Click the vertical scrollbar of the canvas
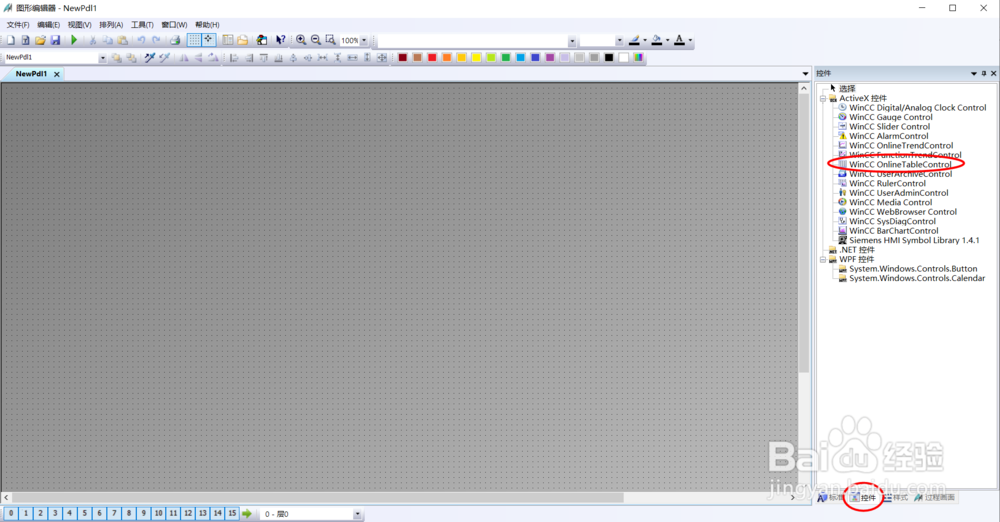1000x522 pixels. pos(804,234)
